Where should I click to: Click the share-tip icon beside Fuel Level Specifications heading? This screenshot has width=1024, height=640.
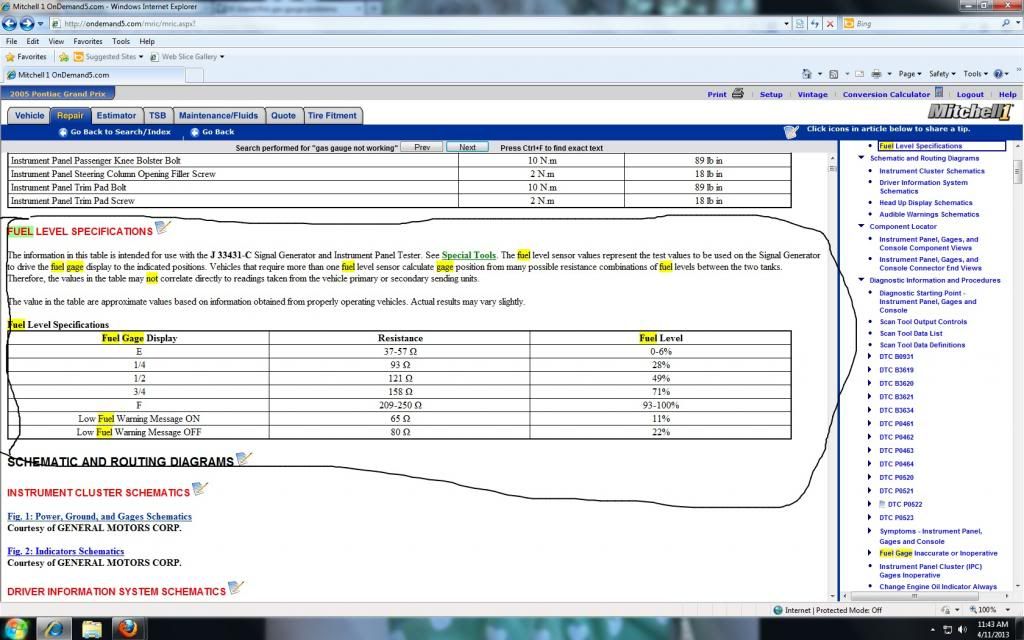click(163, 228)
